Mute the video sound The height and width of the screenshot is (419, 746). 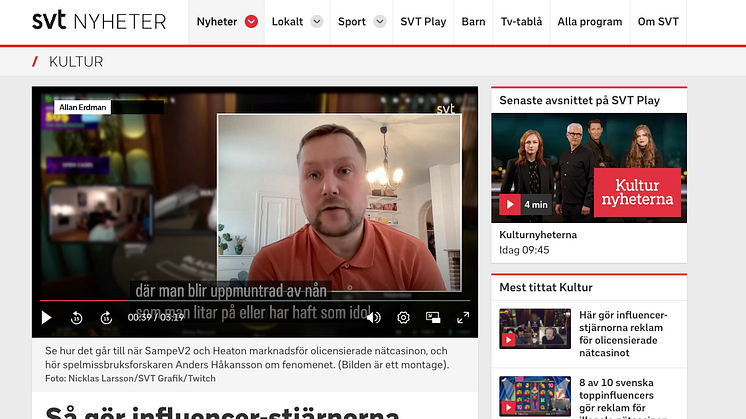pos(373,318)
